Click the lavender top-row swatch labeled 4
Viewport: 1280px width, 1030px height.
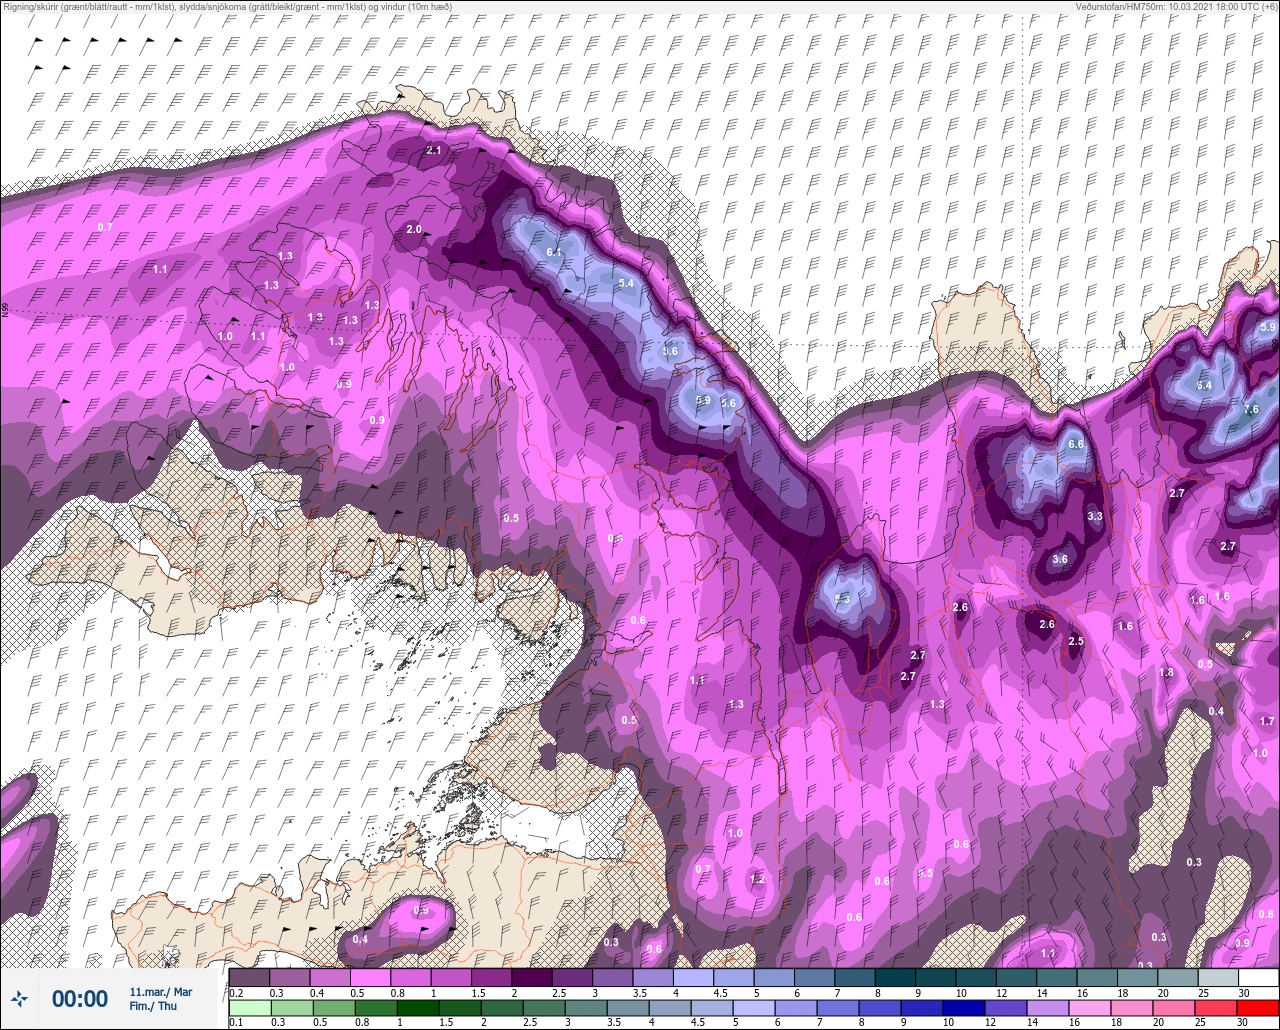click(x=694, y=977)
